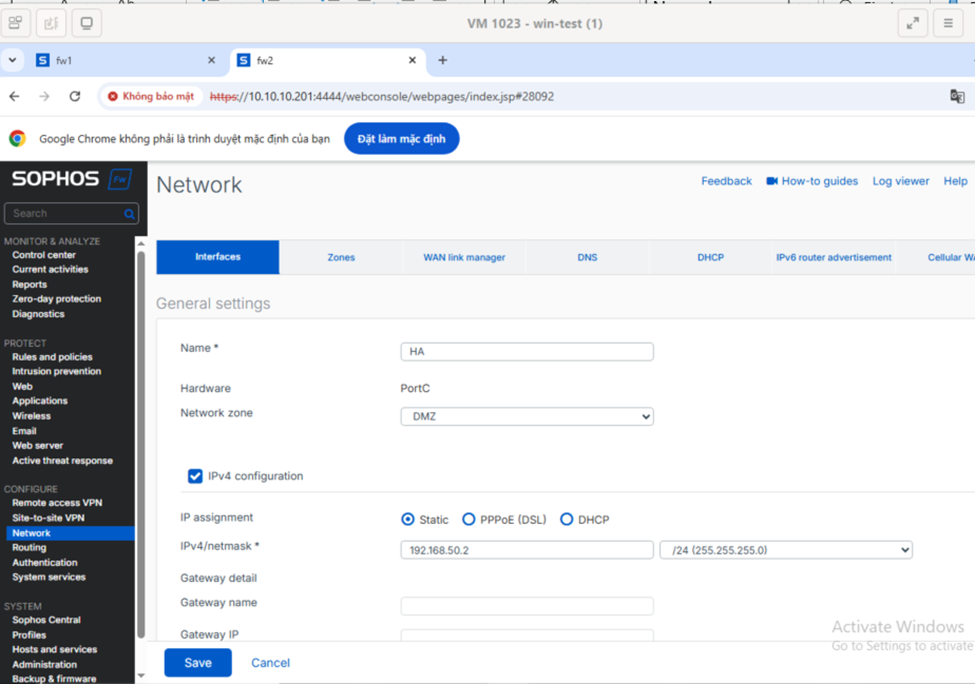Click the browser reload icon
The width and height of the screenshot is (975, 684).
(75, 96)
